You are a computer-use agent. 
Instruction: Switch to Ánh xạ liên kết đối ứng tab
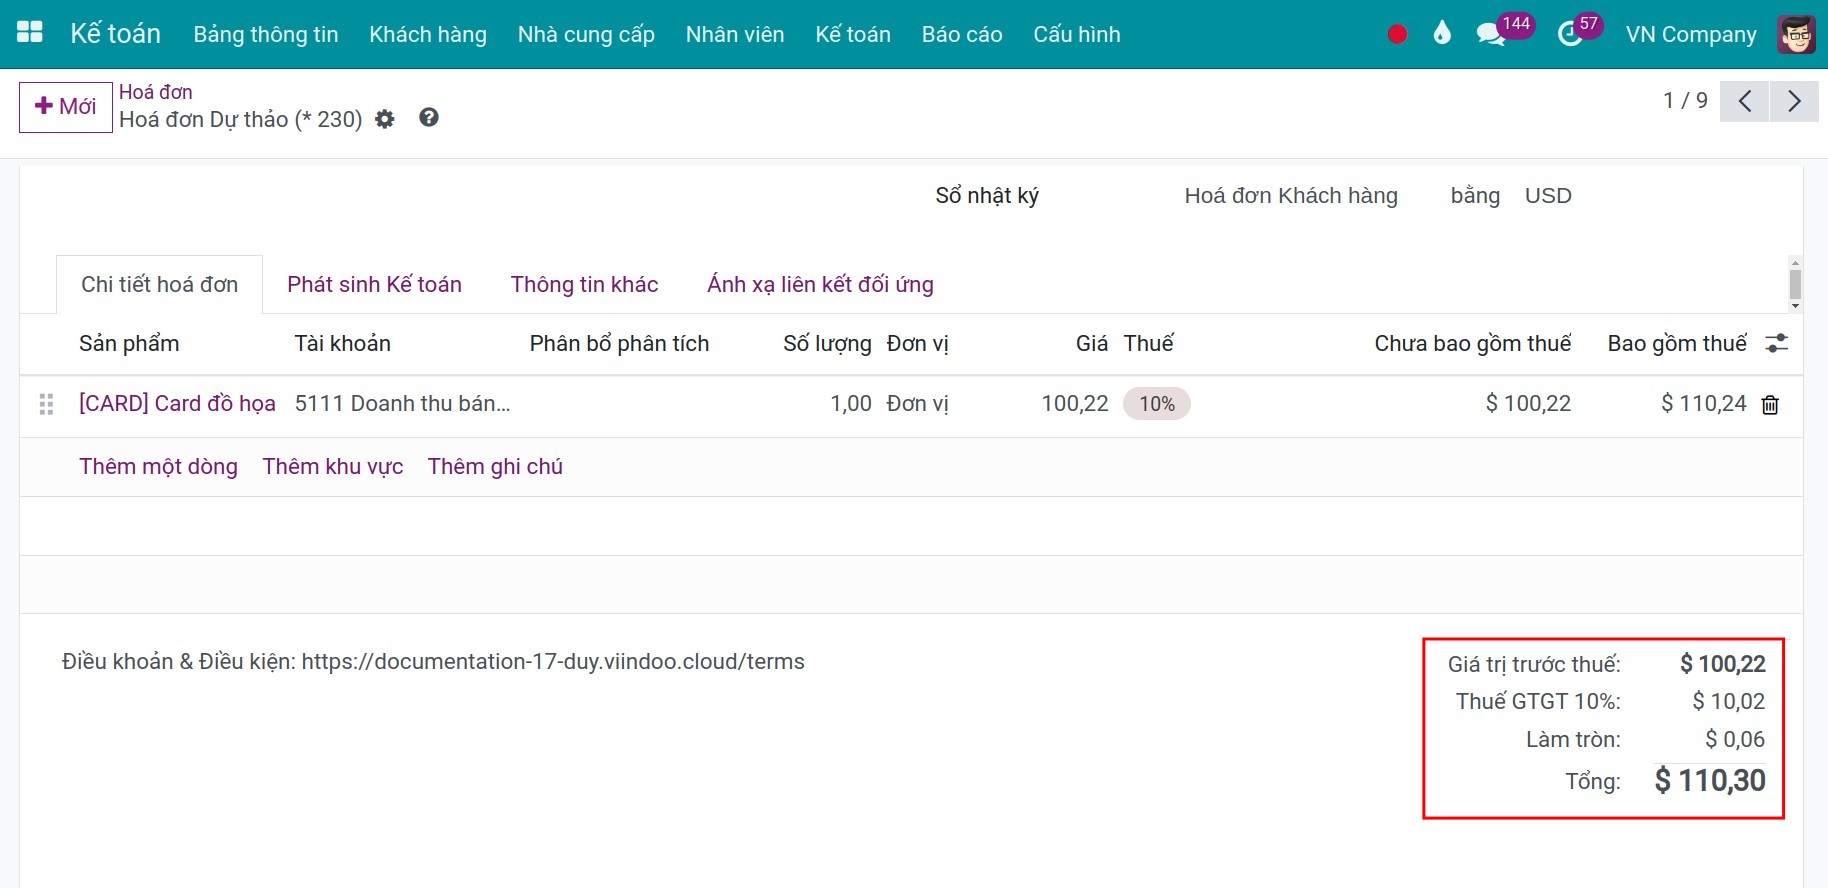(x=820, y=285)
